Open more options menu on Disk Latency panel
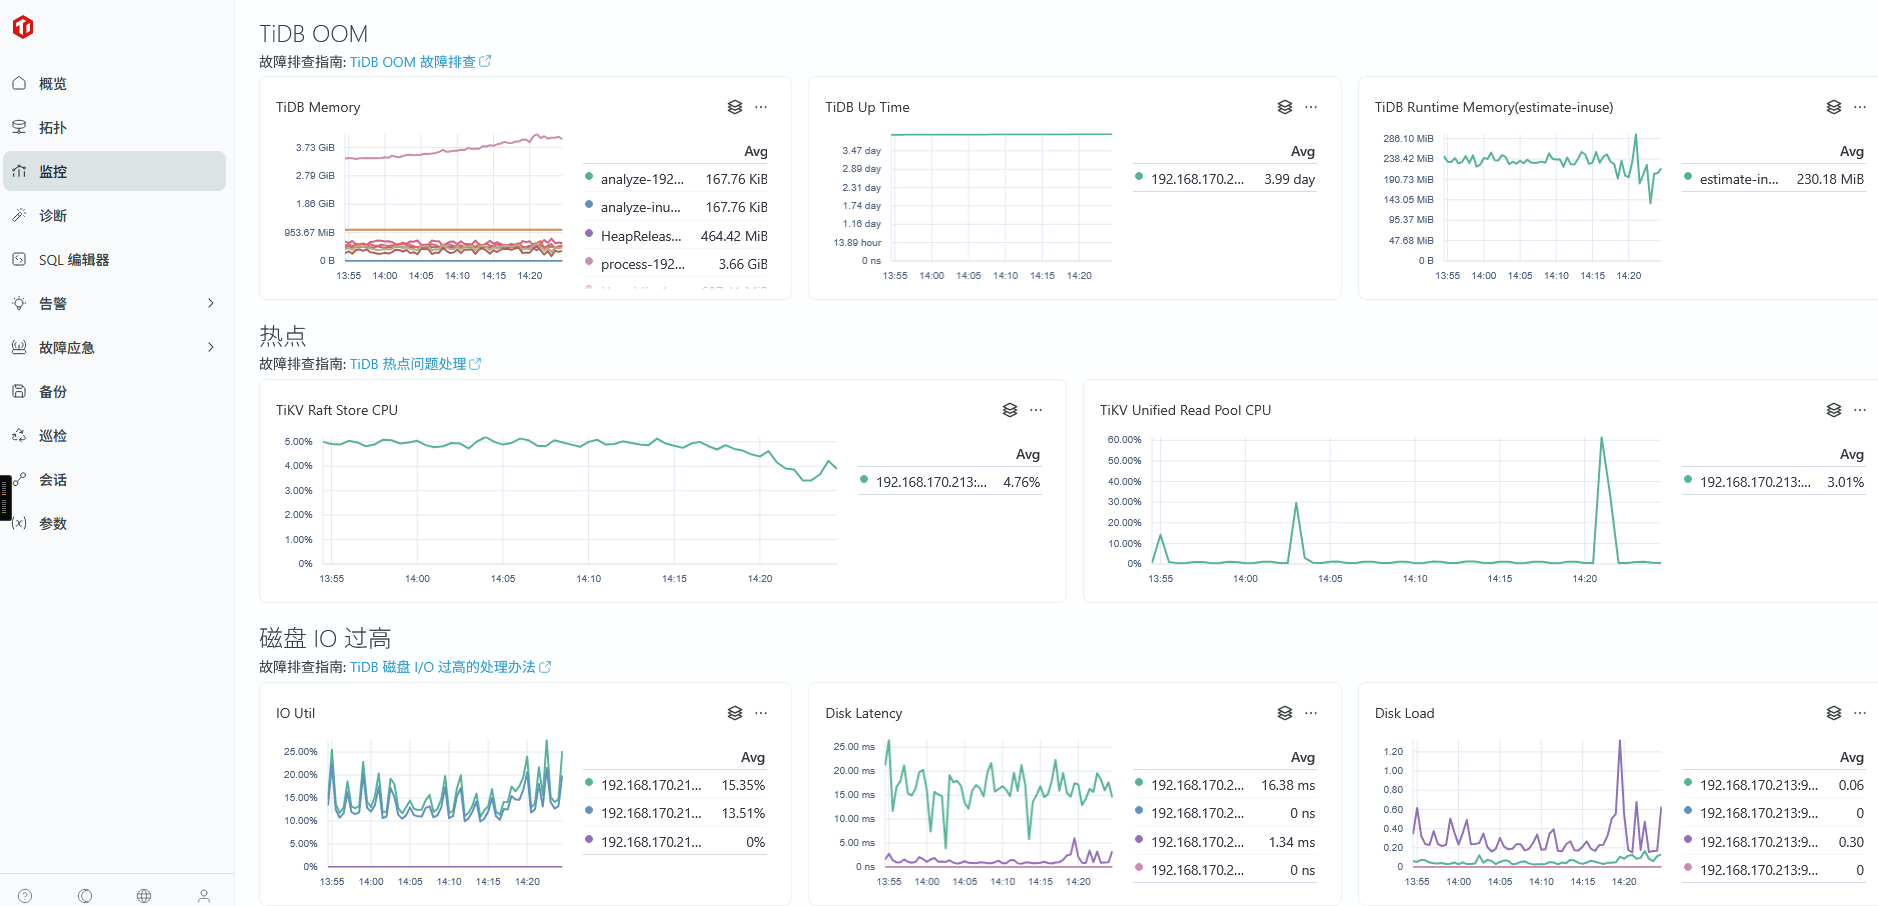 (x=1311, y=713)
